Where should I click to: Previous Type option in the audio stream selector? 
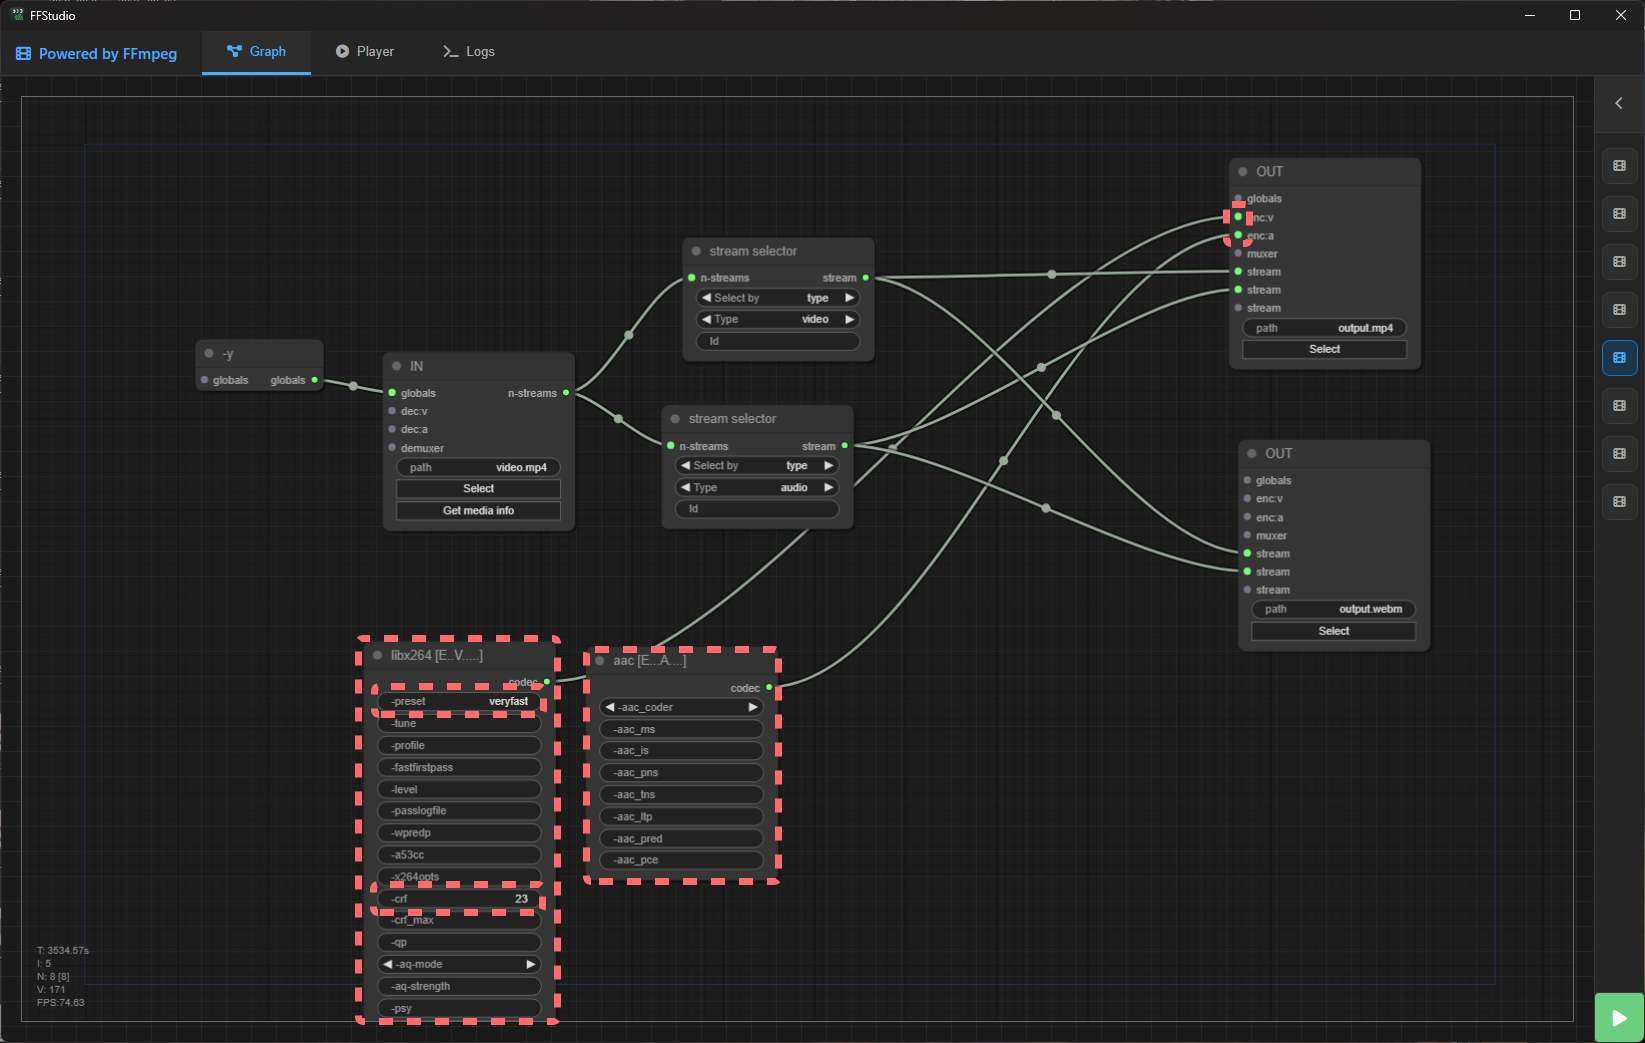point(685,487)
